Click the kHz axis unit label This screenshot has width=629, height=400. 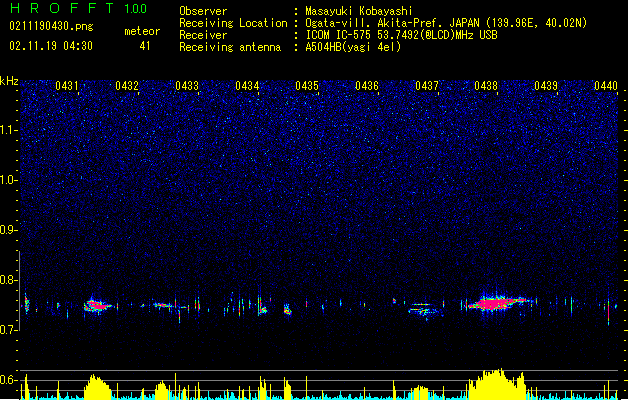click(9, 81)
